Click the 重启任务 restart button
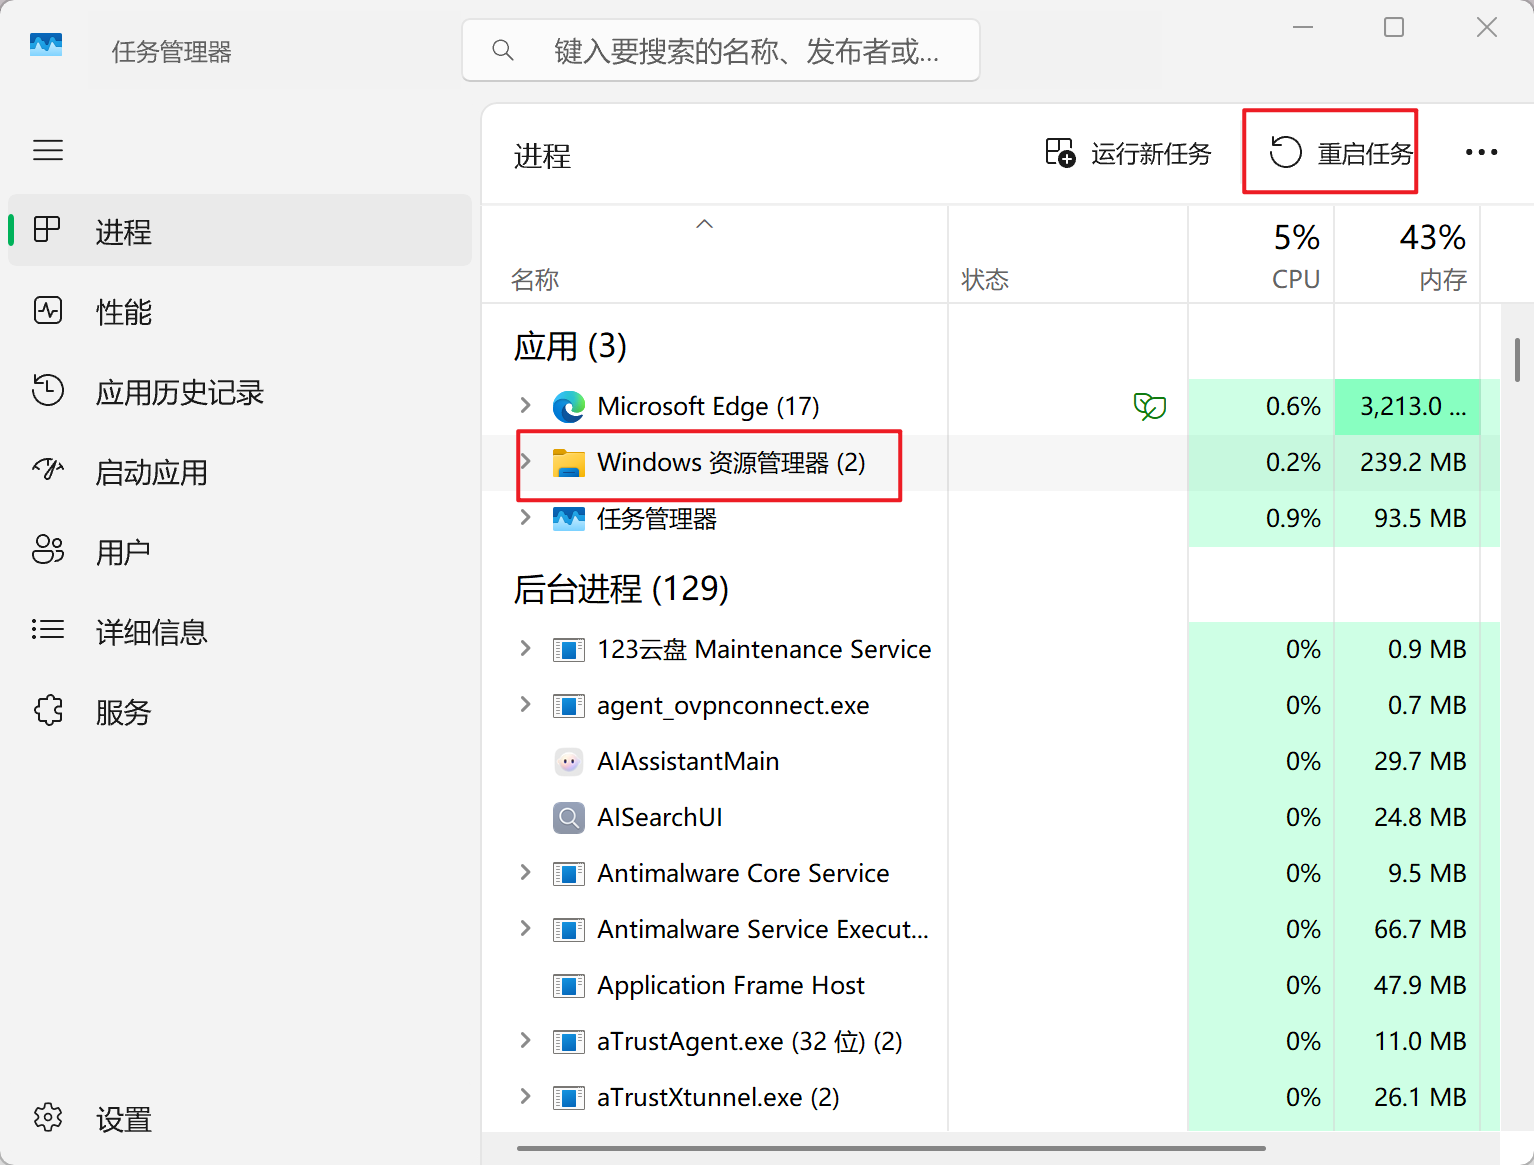The width and height of the screenshot is (1534, 1165). pos(1340,153)
